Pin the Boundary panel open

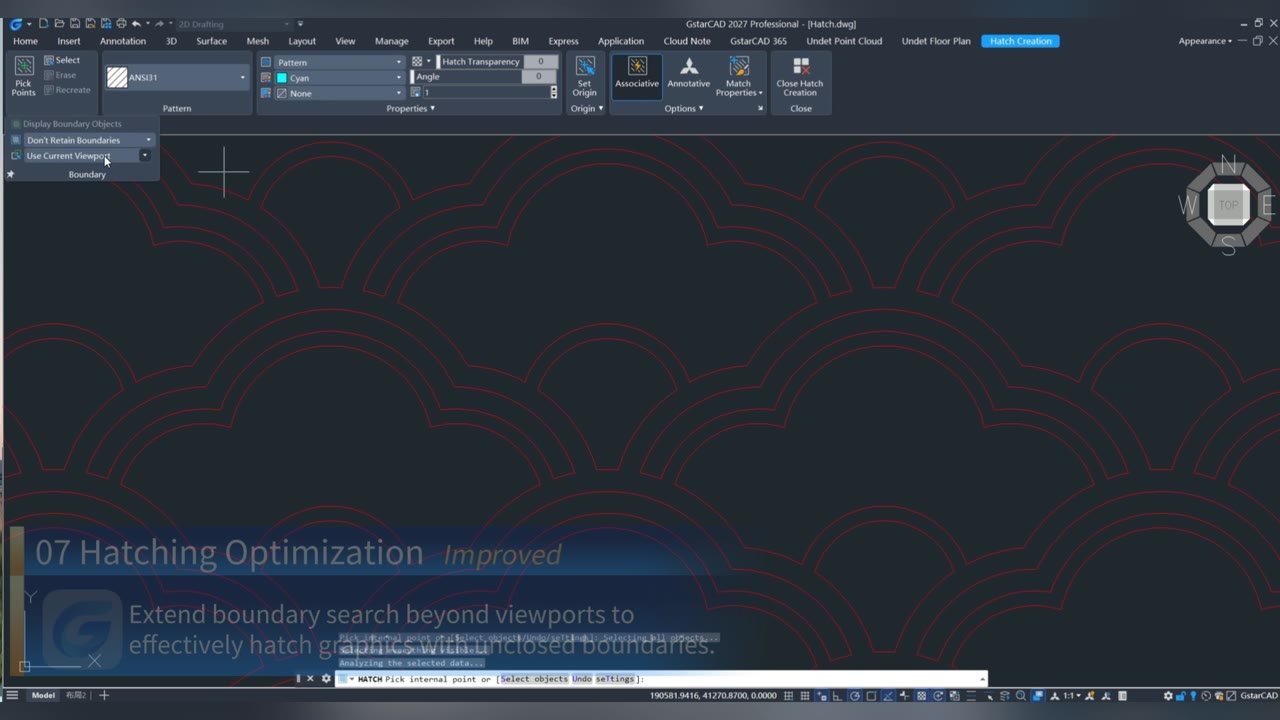pyautogui.click(x=11, y=174)
